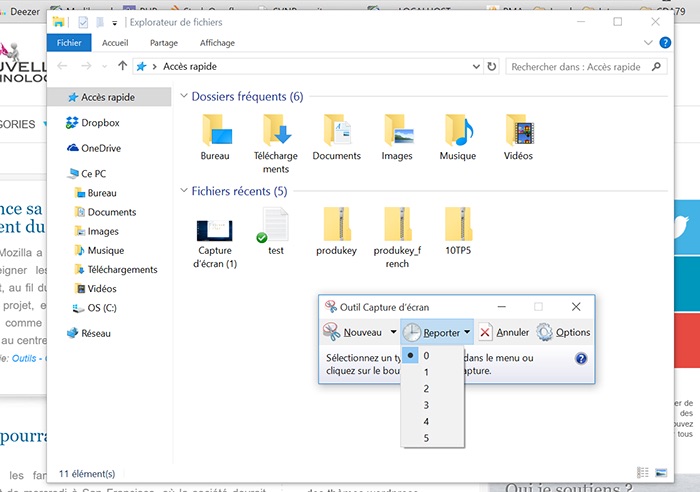
Task: Click the blue help icon in Snipping Tool
Action: pyautogui.click(x=581, y=358)
